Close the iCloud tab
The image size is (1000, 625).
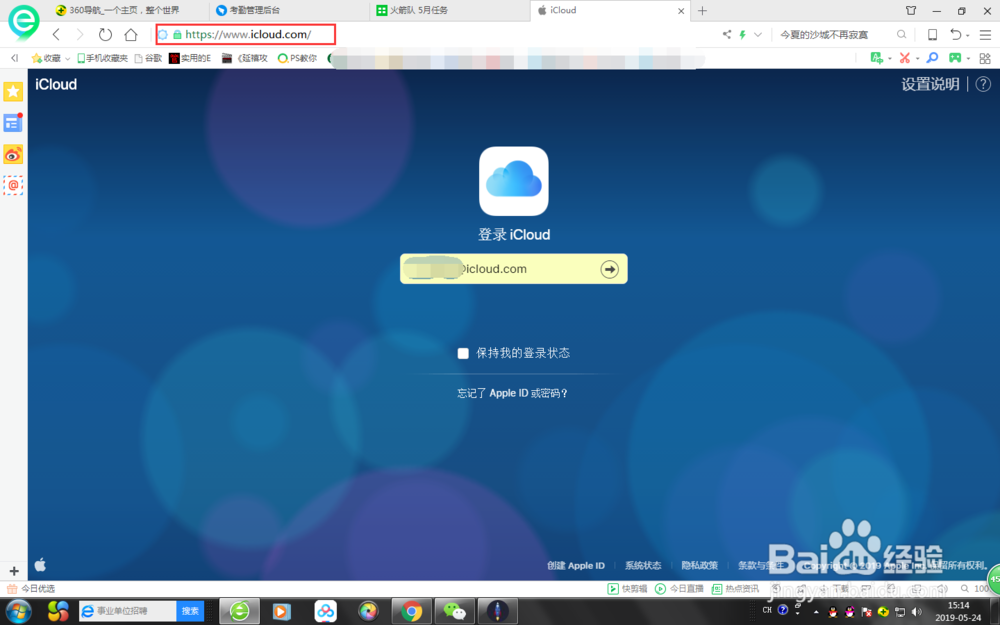pyautogui.click(x=680, y=11)
